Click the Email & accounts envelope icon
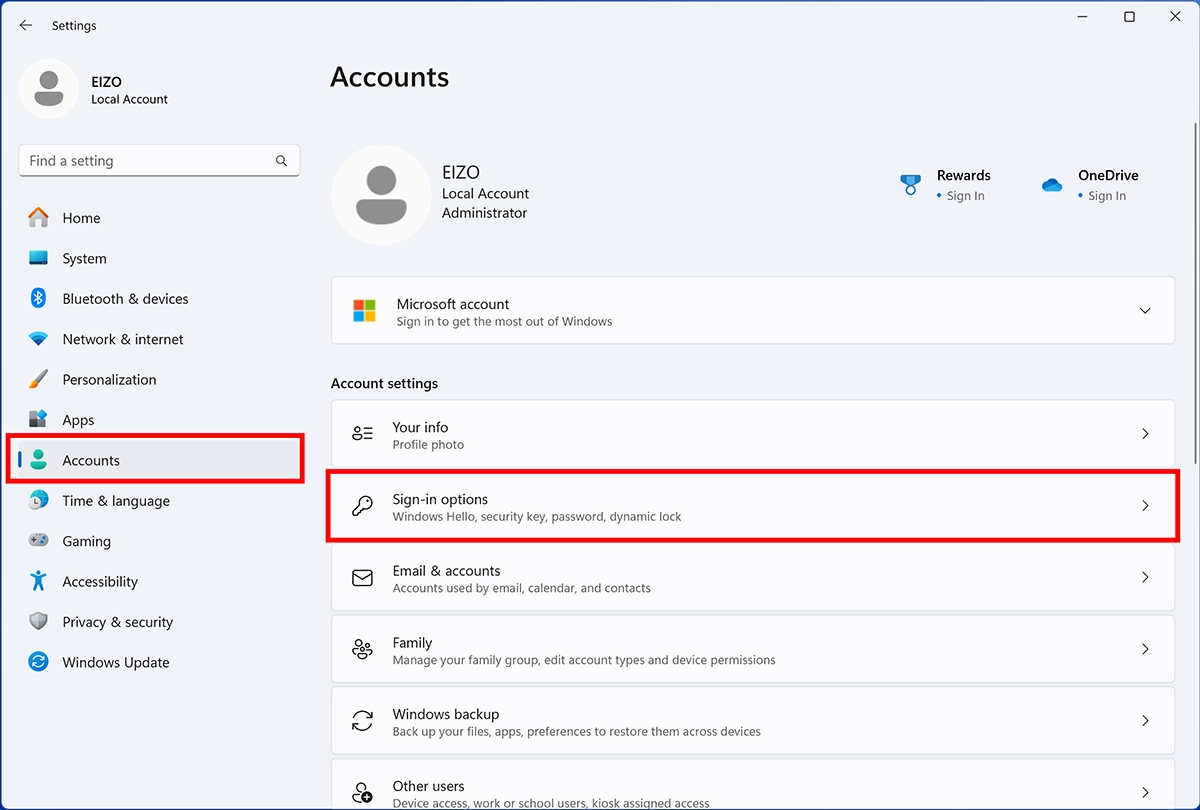 pos(362,578)
